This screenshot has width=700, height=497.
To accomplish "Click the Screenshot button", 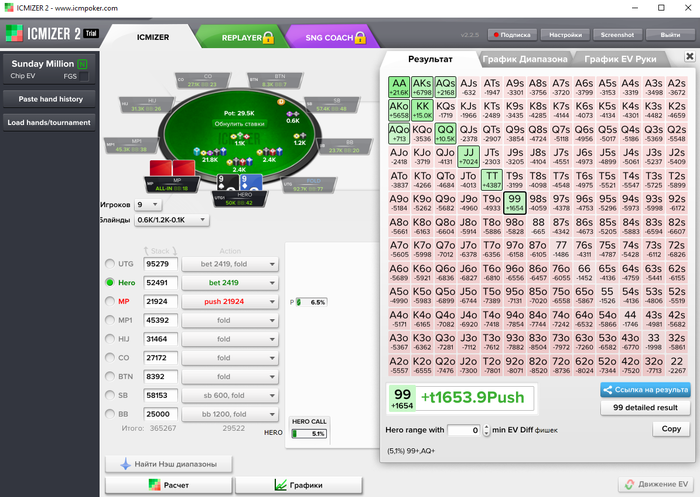I will click(x=617, y=35).
